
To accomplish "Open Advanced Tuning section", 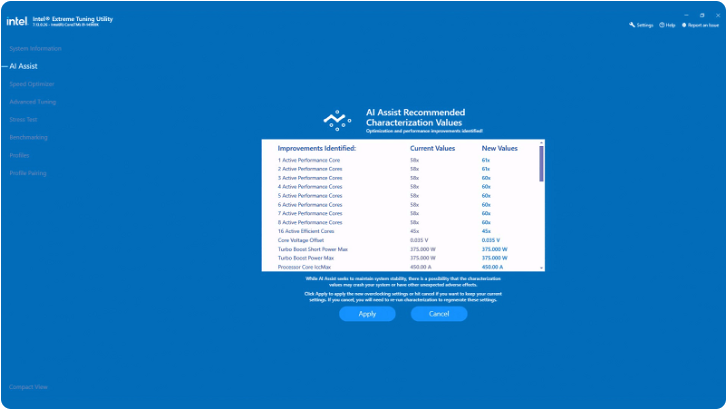I will tap(32, 102).
